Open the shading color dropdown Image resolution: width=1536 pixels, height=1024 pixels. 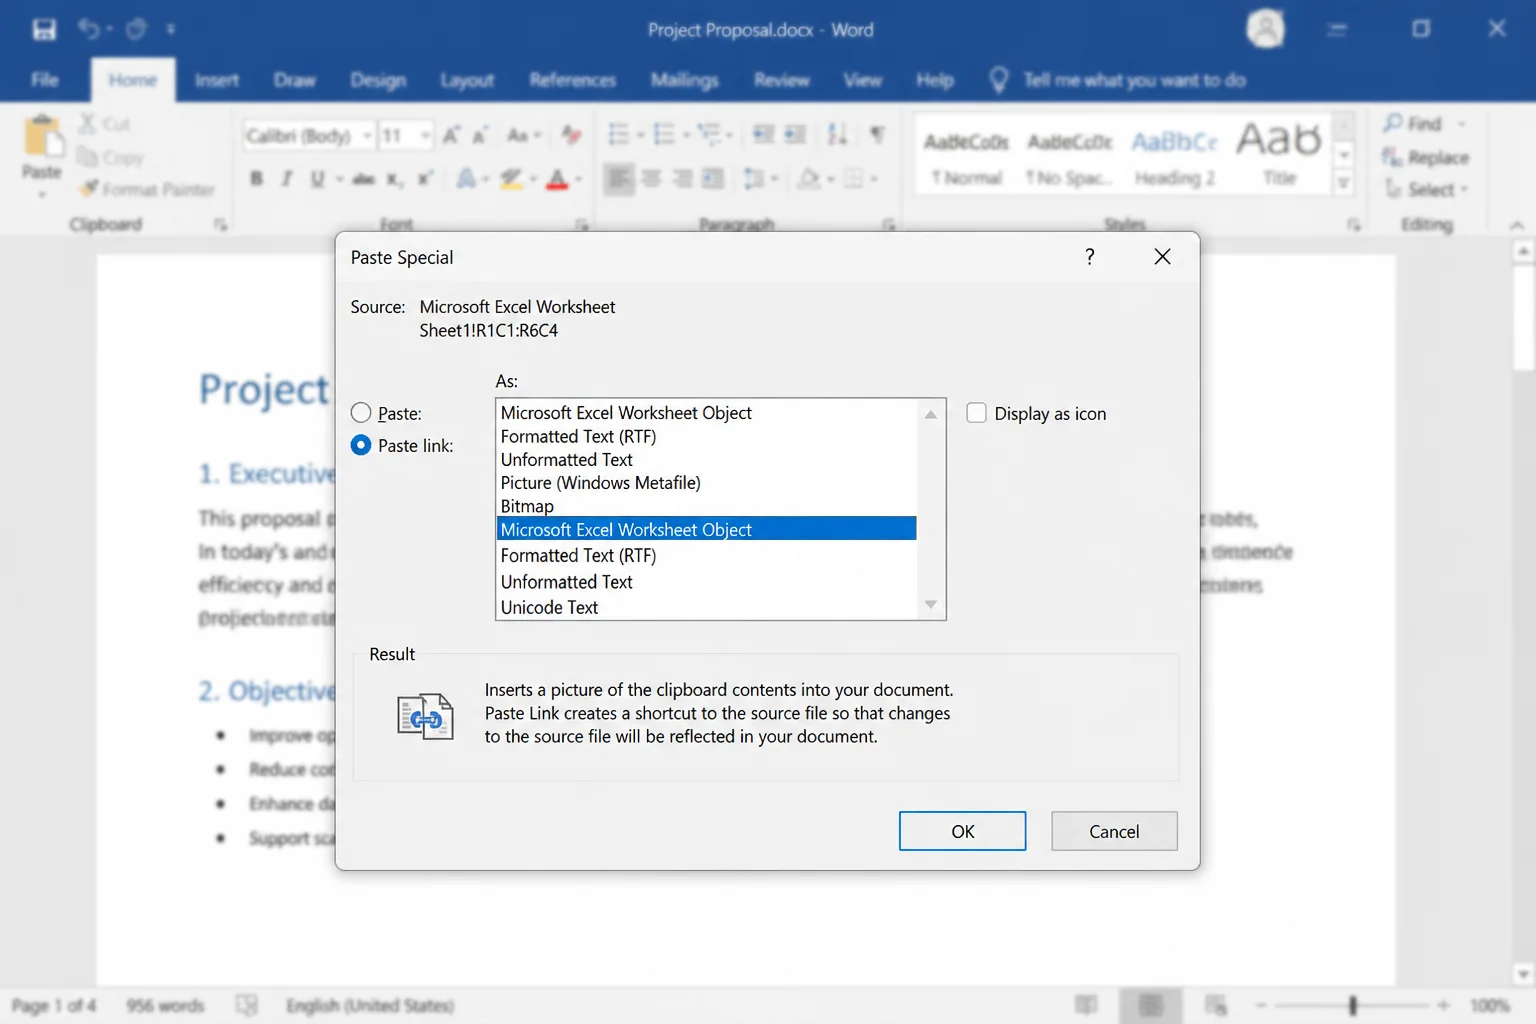tap(814, 179)
